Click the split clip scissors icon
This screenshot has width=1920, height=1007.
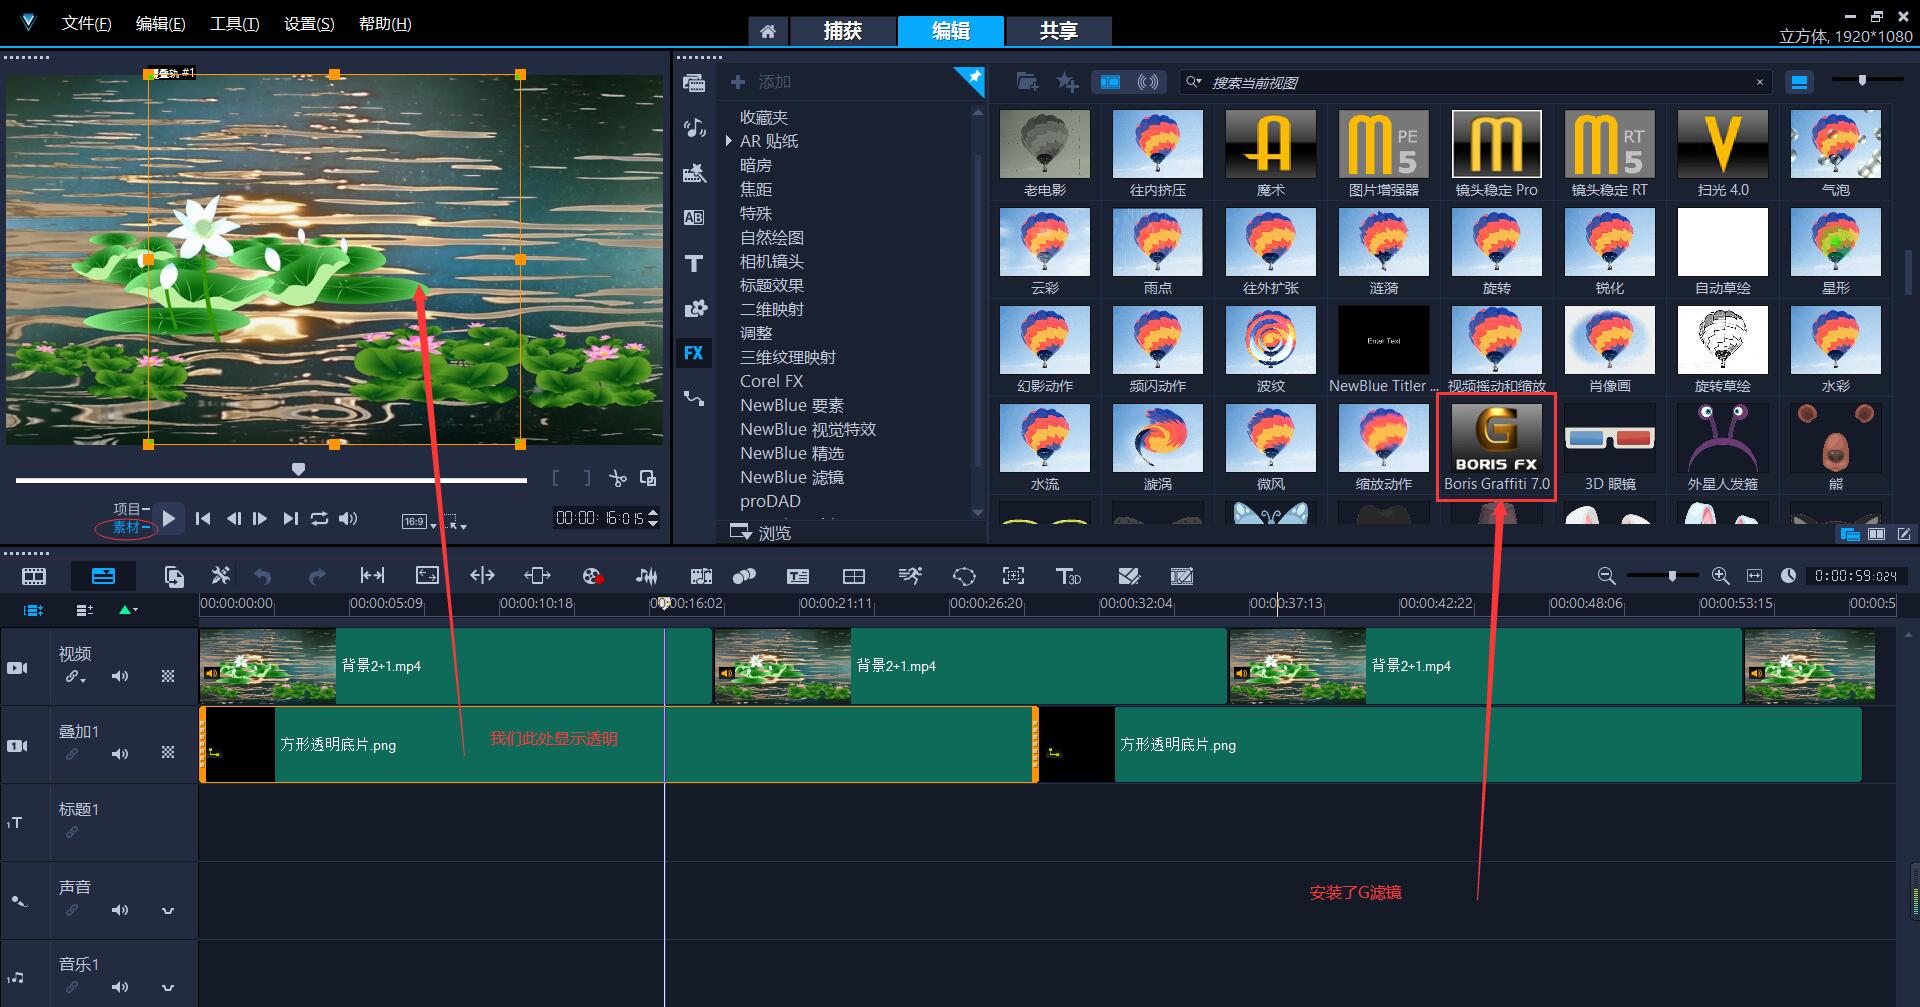point(617,479)
